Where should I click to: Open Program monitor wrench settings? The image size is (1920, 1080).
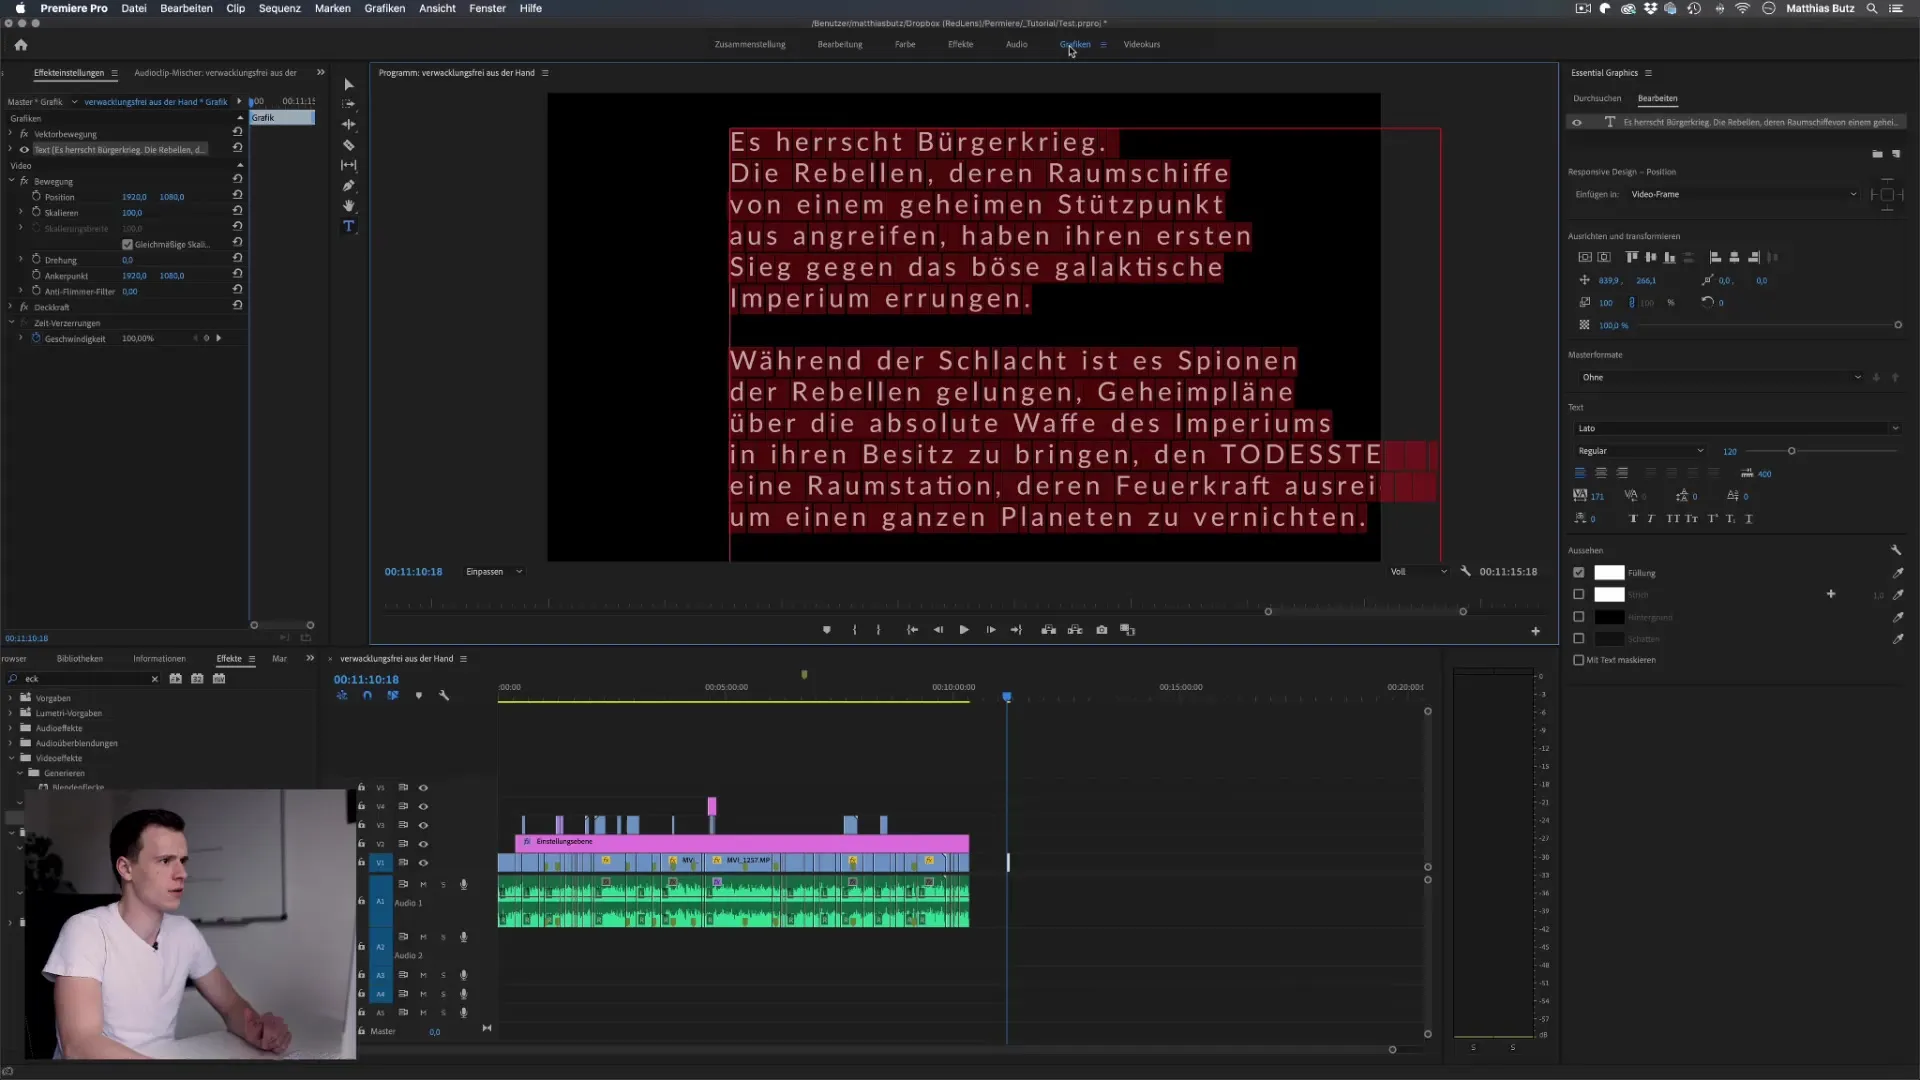(1465, 571)
